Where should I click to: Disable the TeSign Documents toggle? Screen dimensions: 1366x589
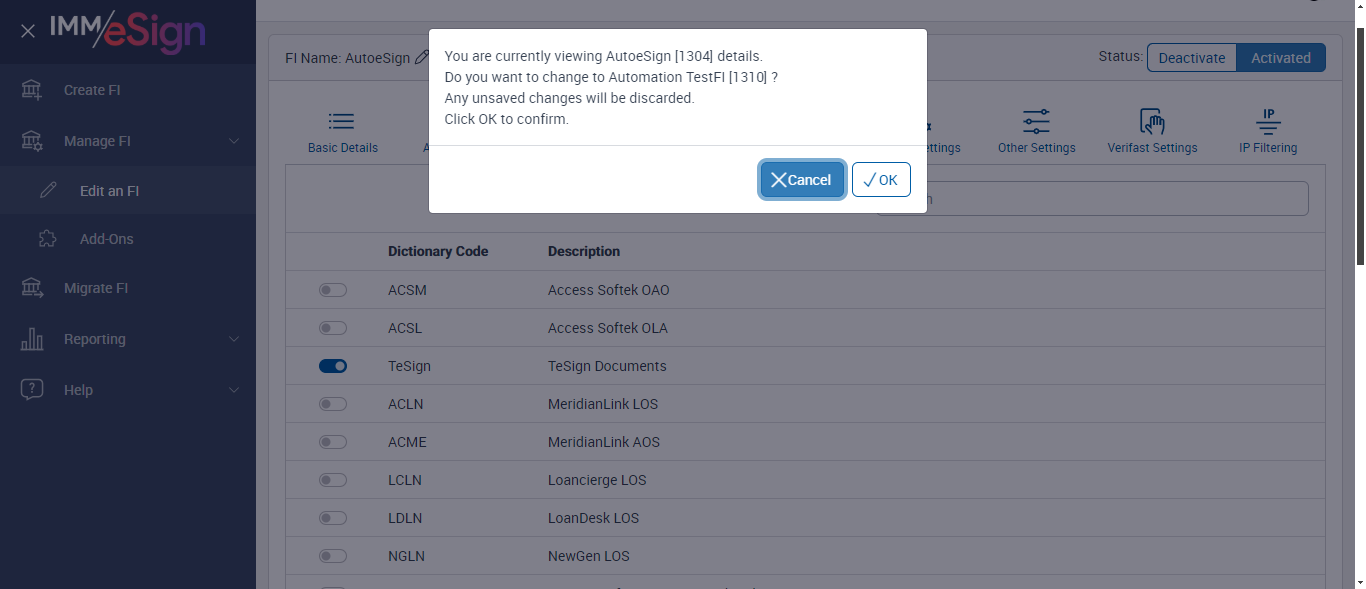333,366
